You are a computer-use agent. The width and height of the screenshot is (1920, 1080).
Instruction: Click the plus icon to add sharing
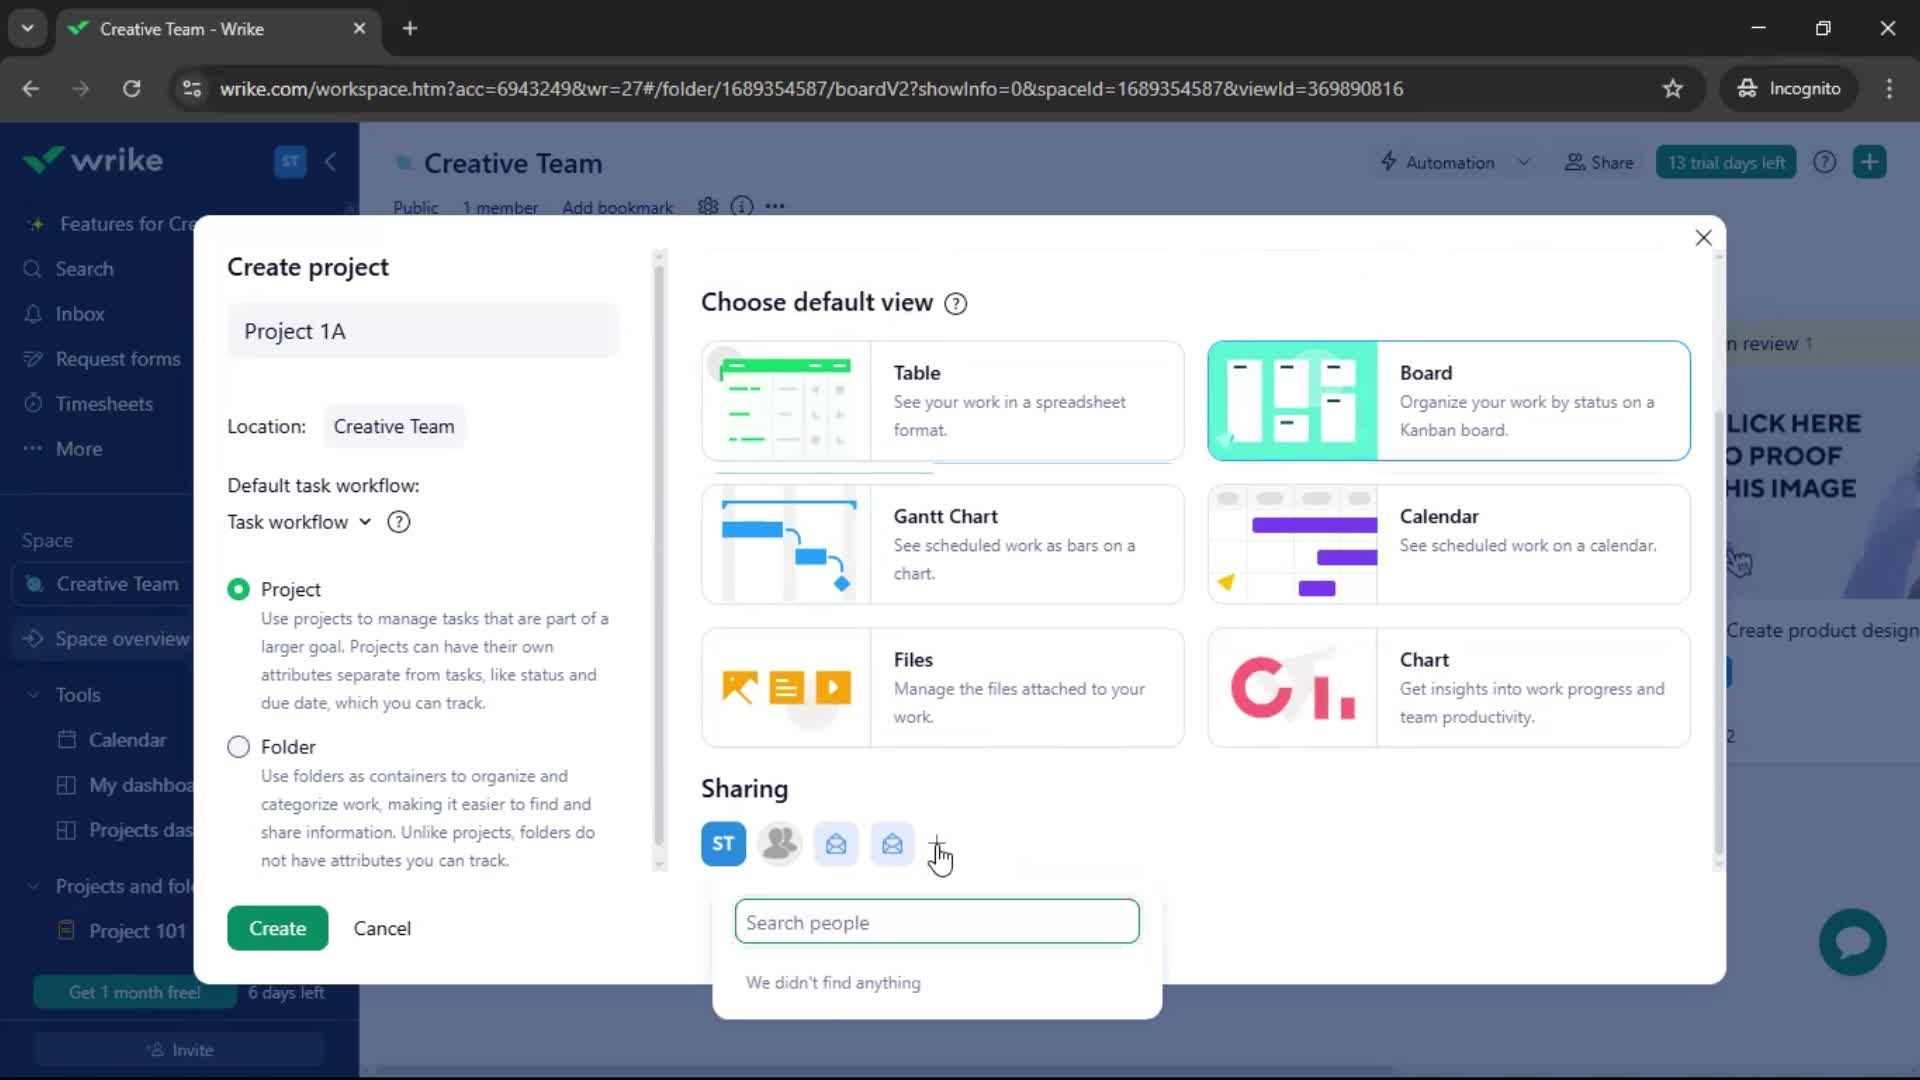937,844
